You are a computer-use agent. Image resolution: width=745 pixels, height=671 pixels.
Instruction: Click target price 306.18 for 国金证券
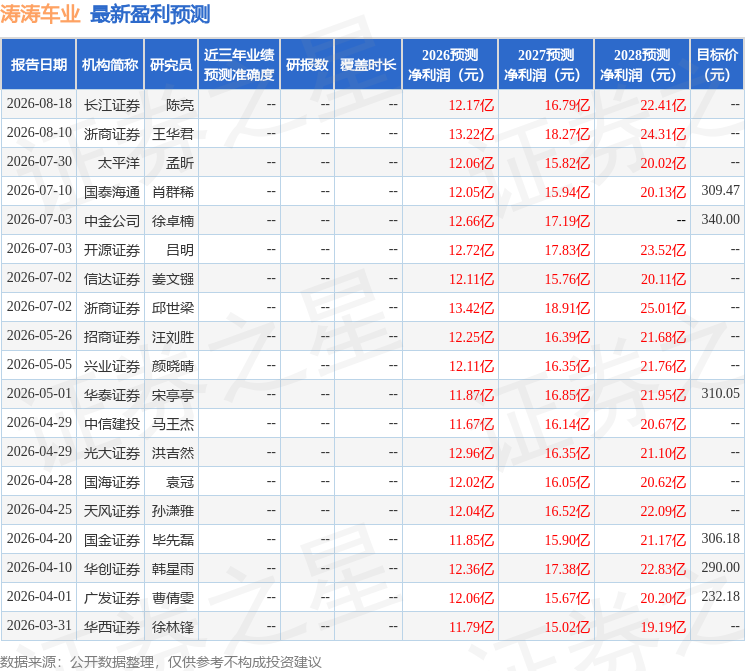click(x=720, y=538)
